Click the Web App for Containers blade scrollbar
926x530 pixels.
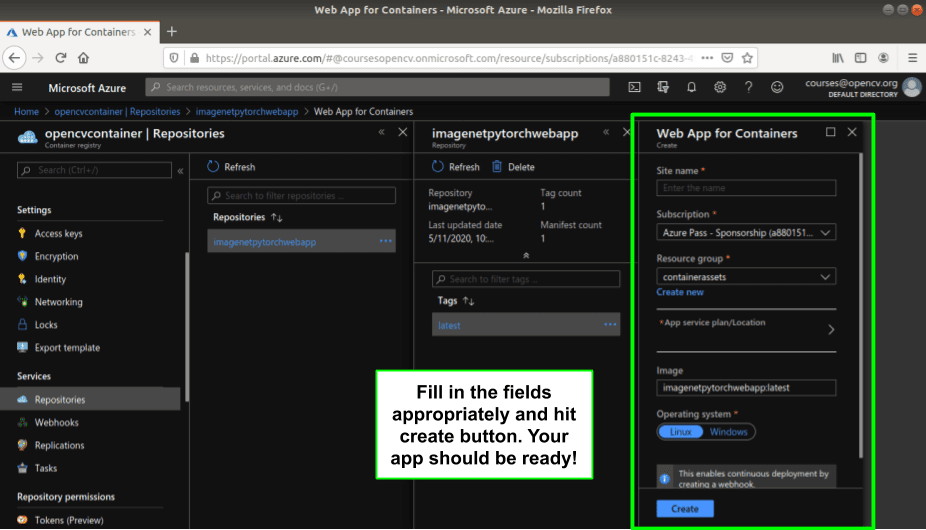[861, 305]
